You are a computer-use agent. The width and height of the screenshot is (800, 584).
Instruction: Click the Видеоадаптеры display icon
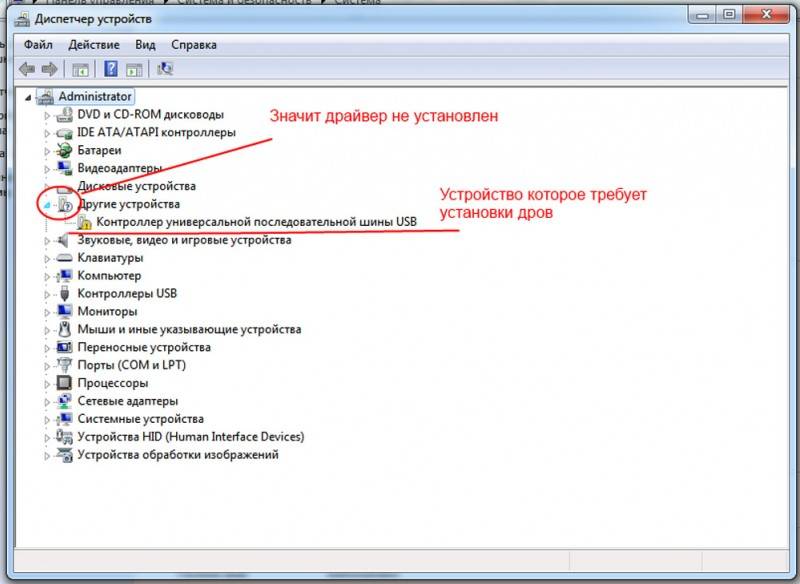coord(64,168)
